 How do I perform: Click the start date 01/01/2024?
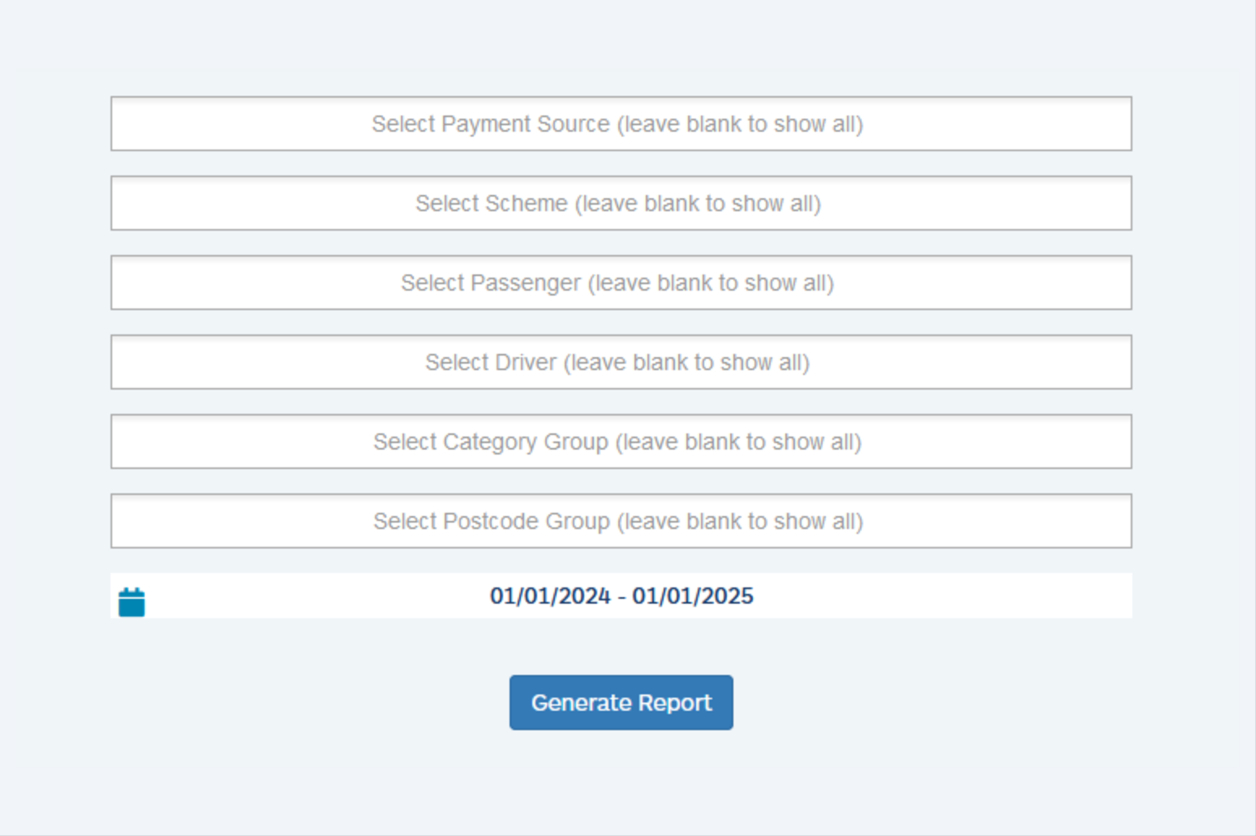(x=549, y=596)
